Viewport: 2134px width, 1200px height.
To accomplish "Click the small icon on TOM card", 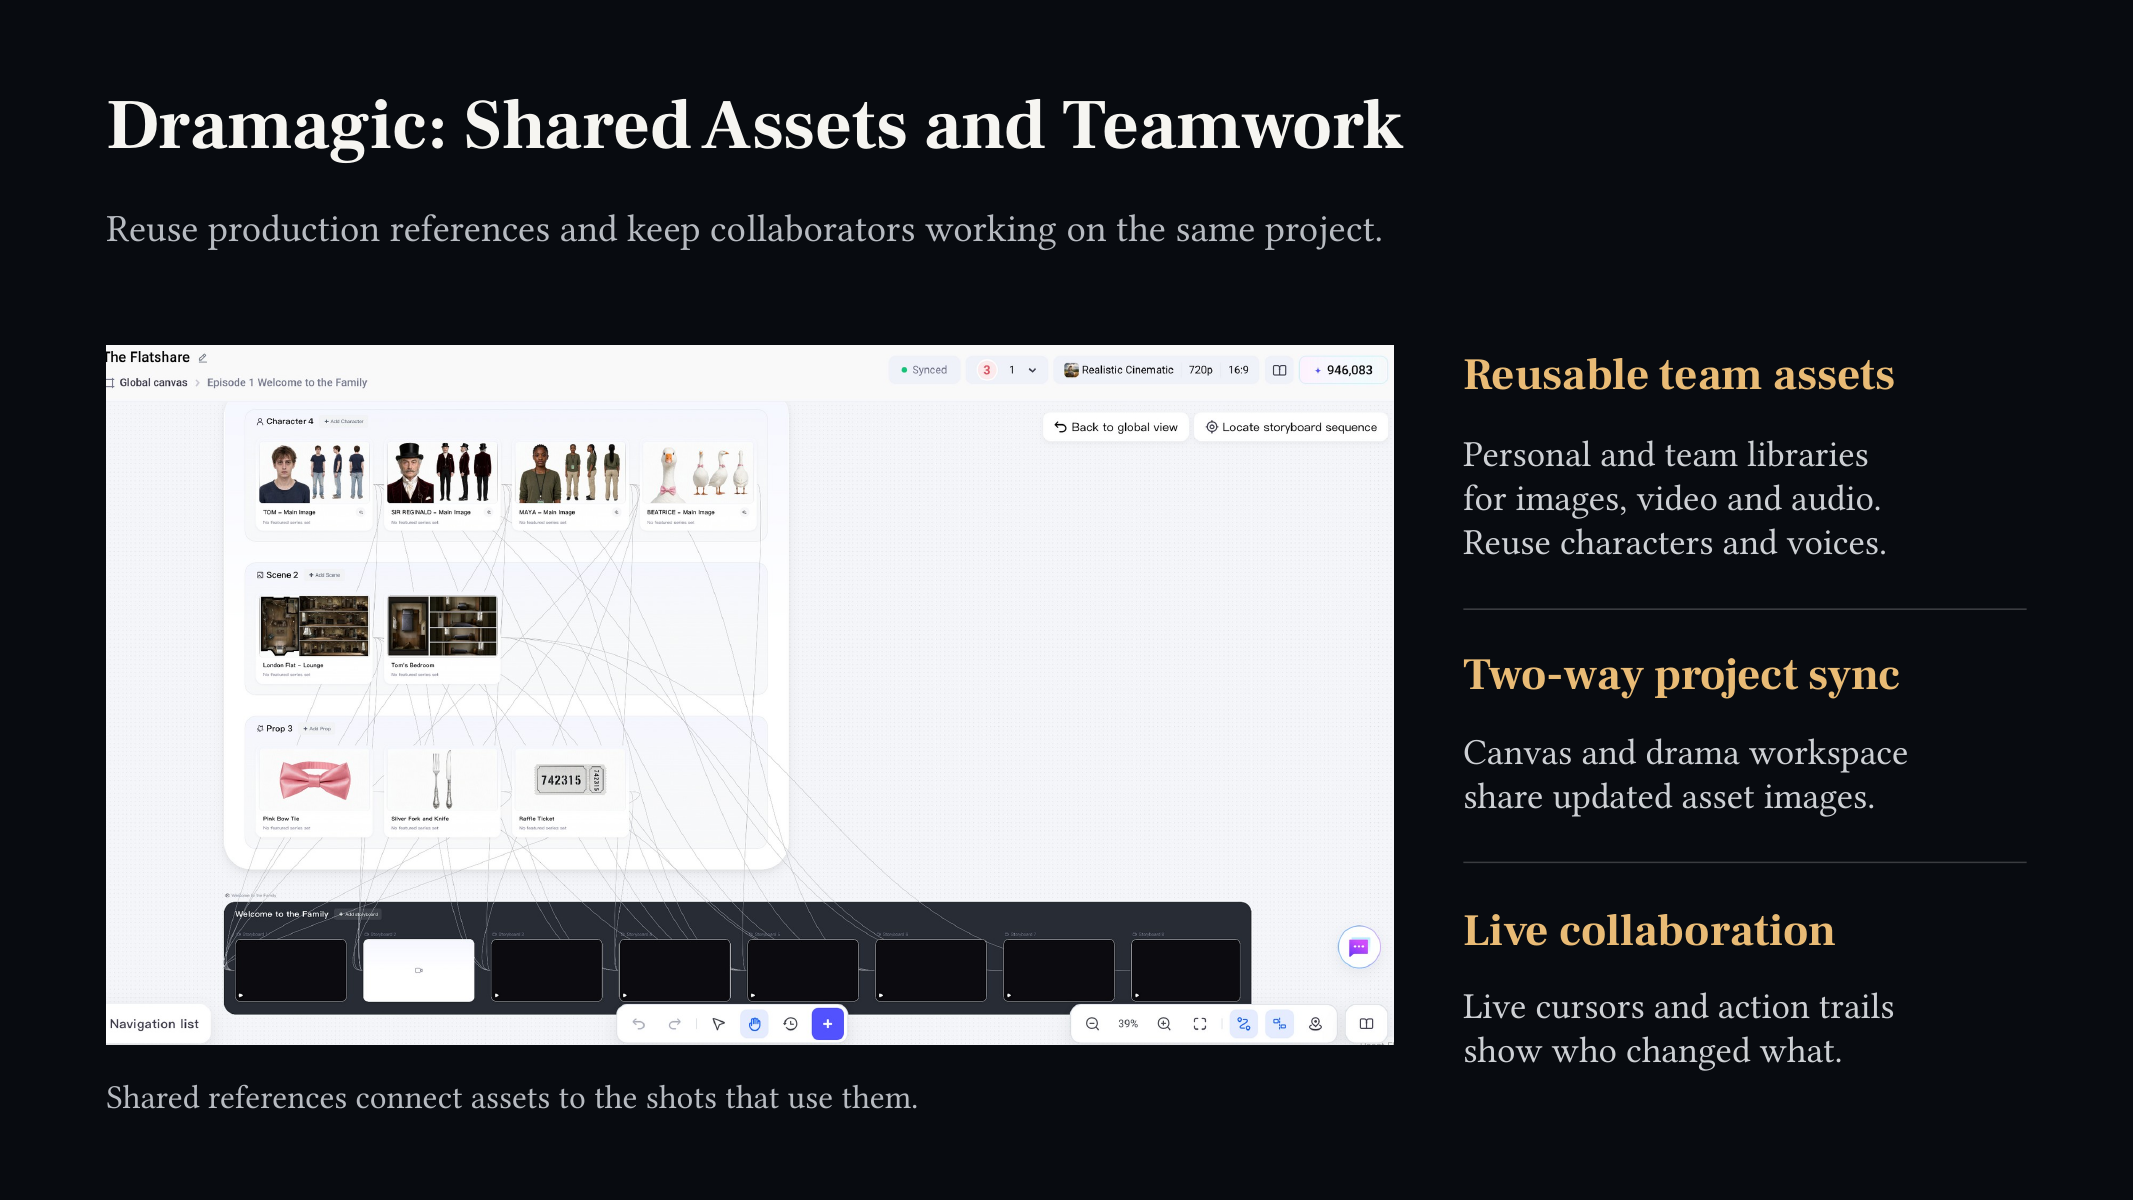I will click(361, 512).
